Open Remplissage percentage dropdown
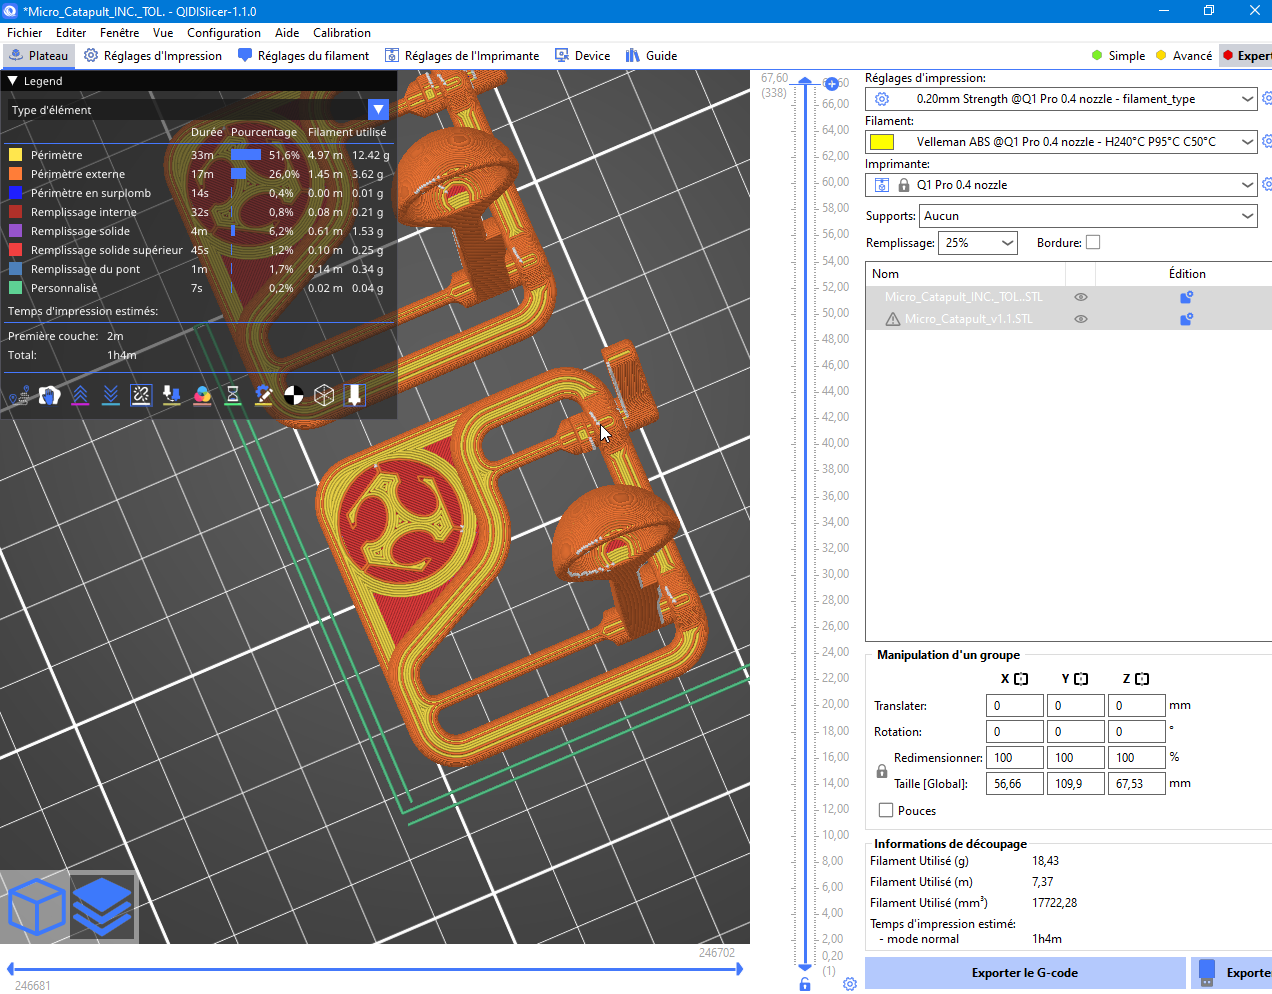The height and width of the screenshot is (994, 1272). (x=978, y=242)
